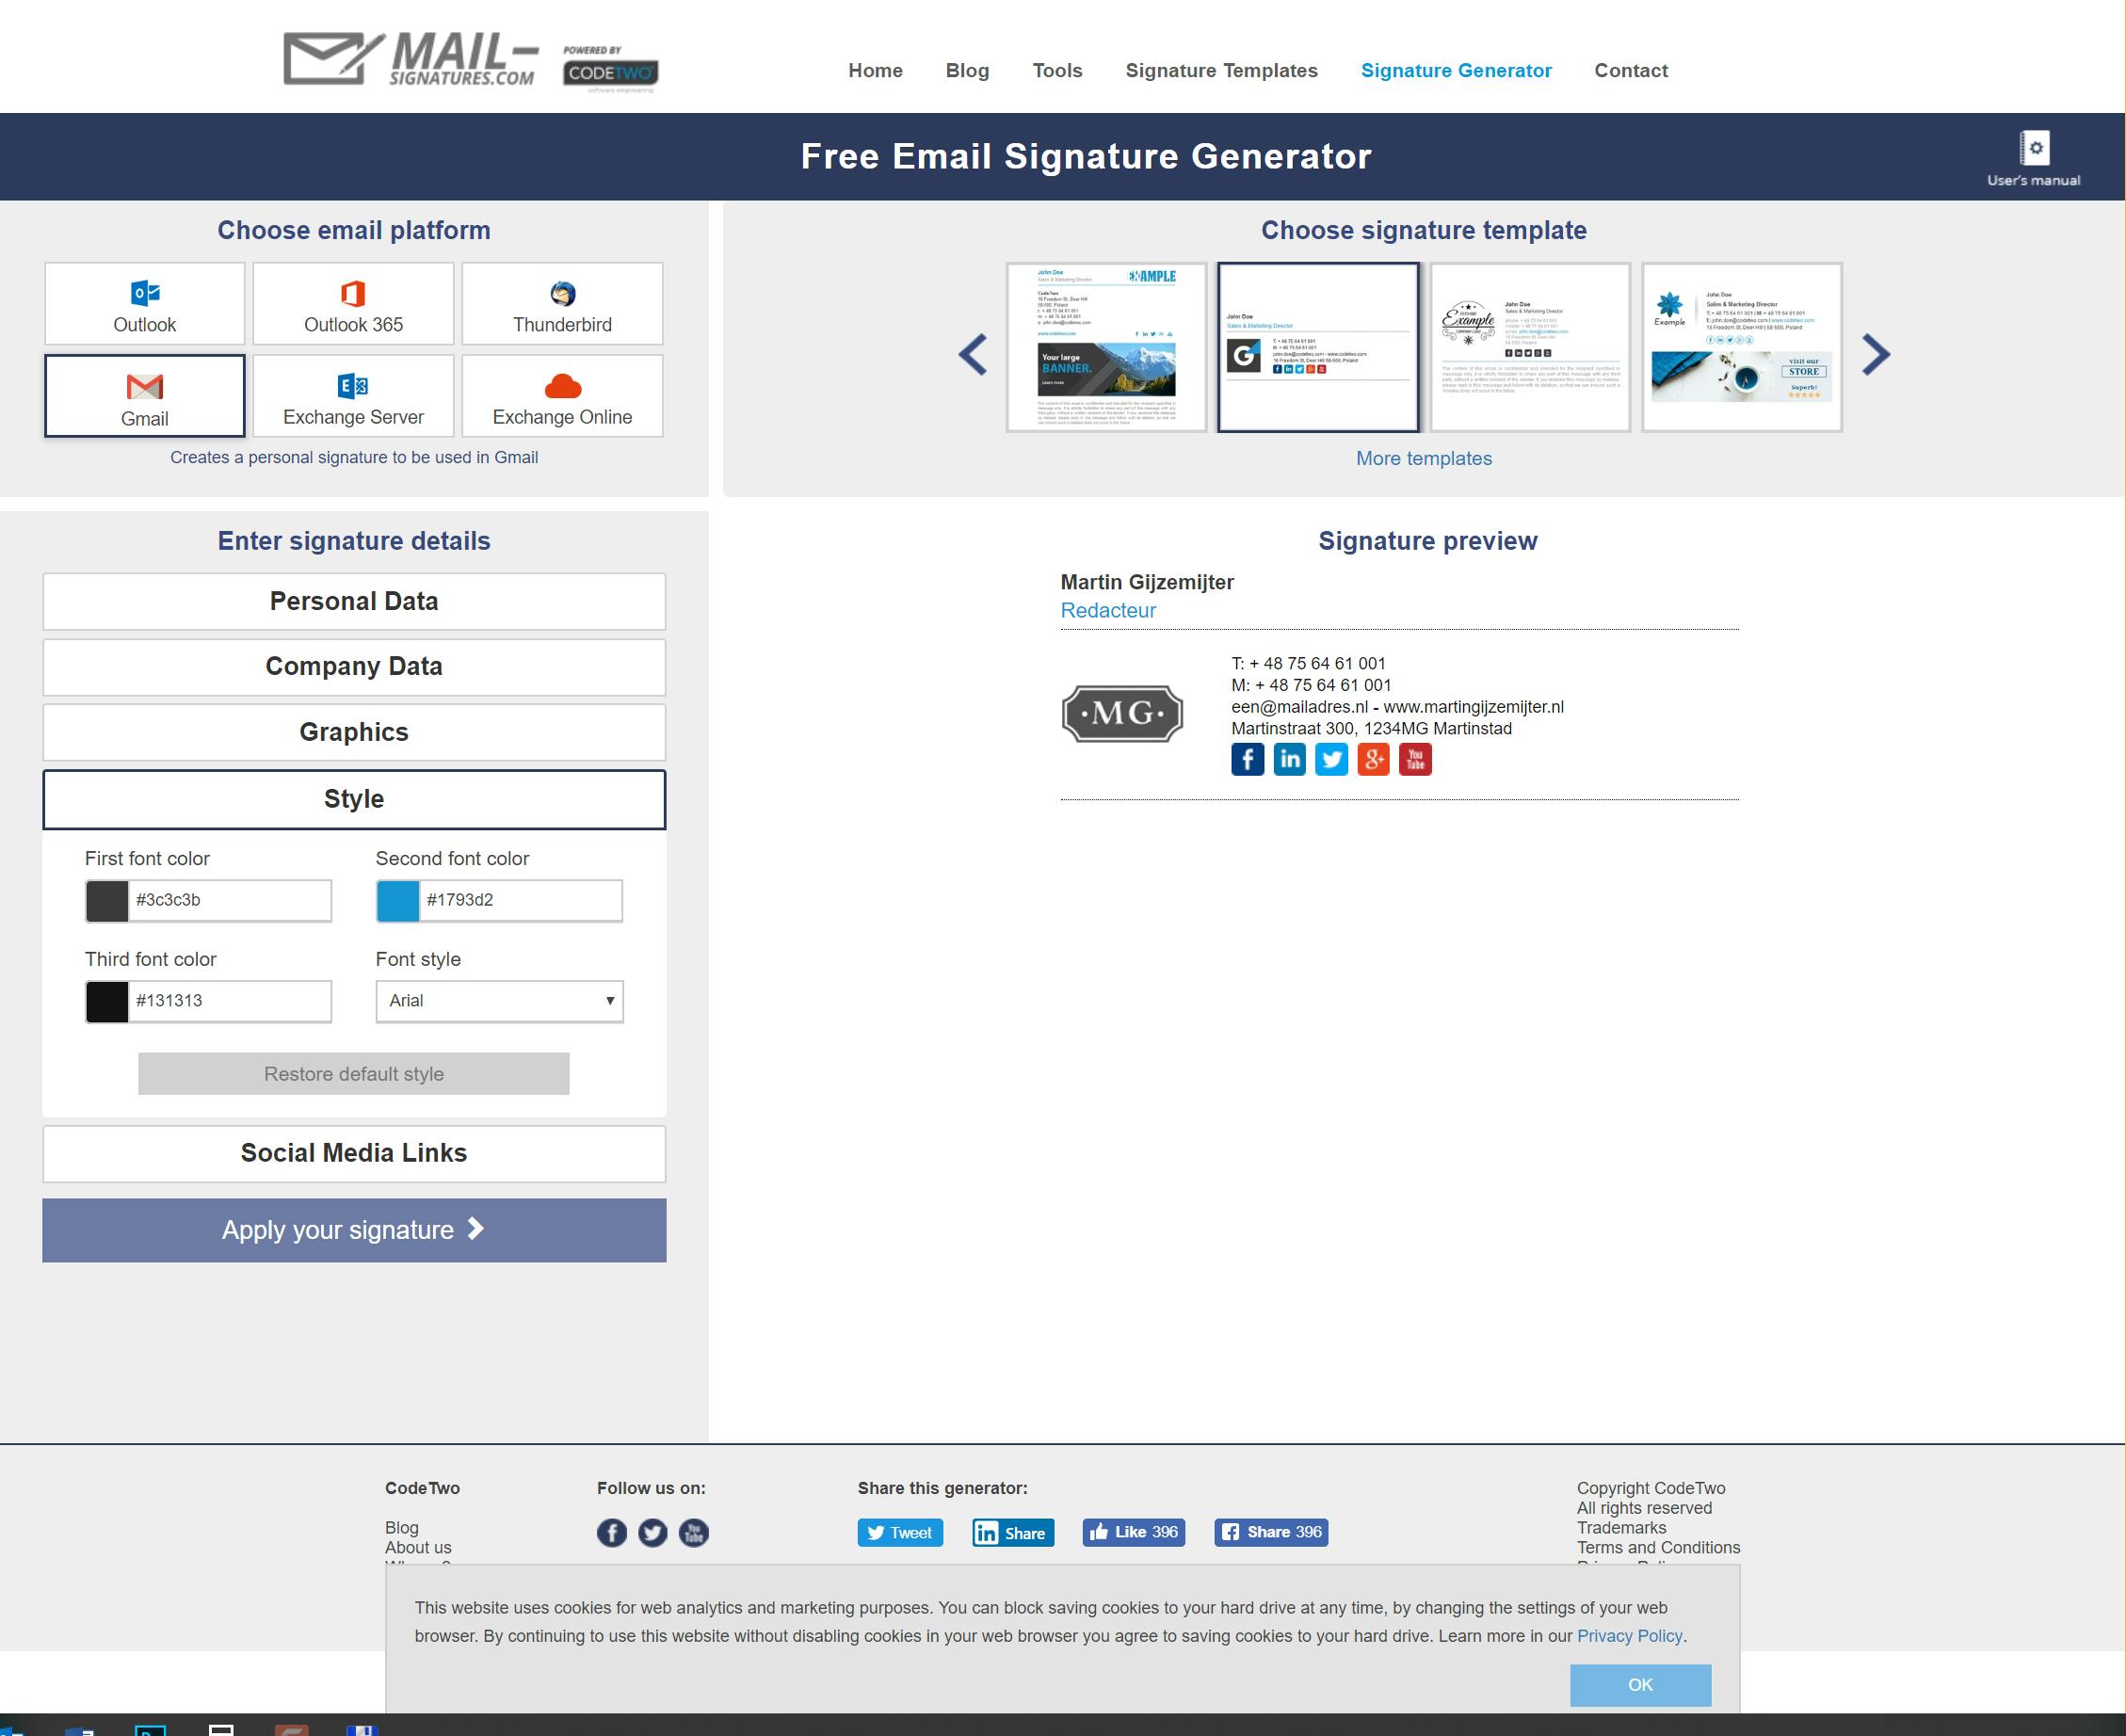Expand the Graphics section
Viewport: 2126px width, 1736px height.
(x=354, y=732)
